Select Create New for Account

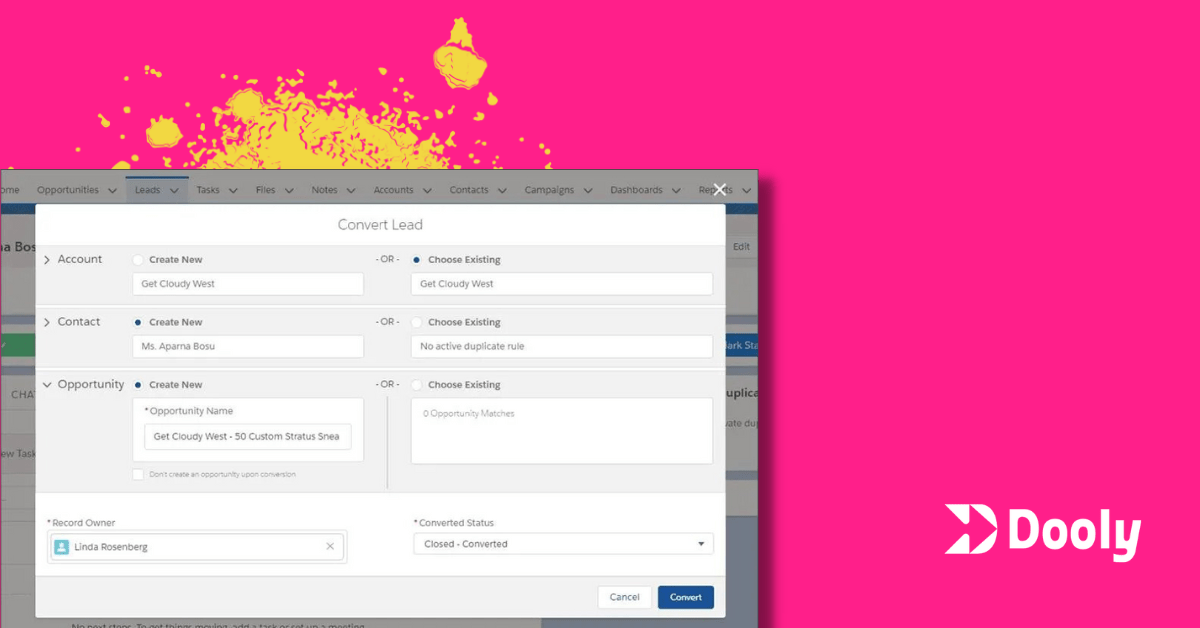point(136,259)
